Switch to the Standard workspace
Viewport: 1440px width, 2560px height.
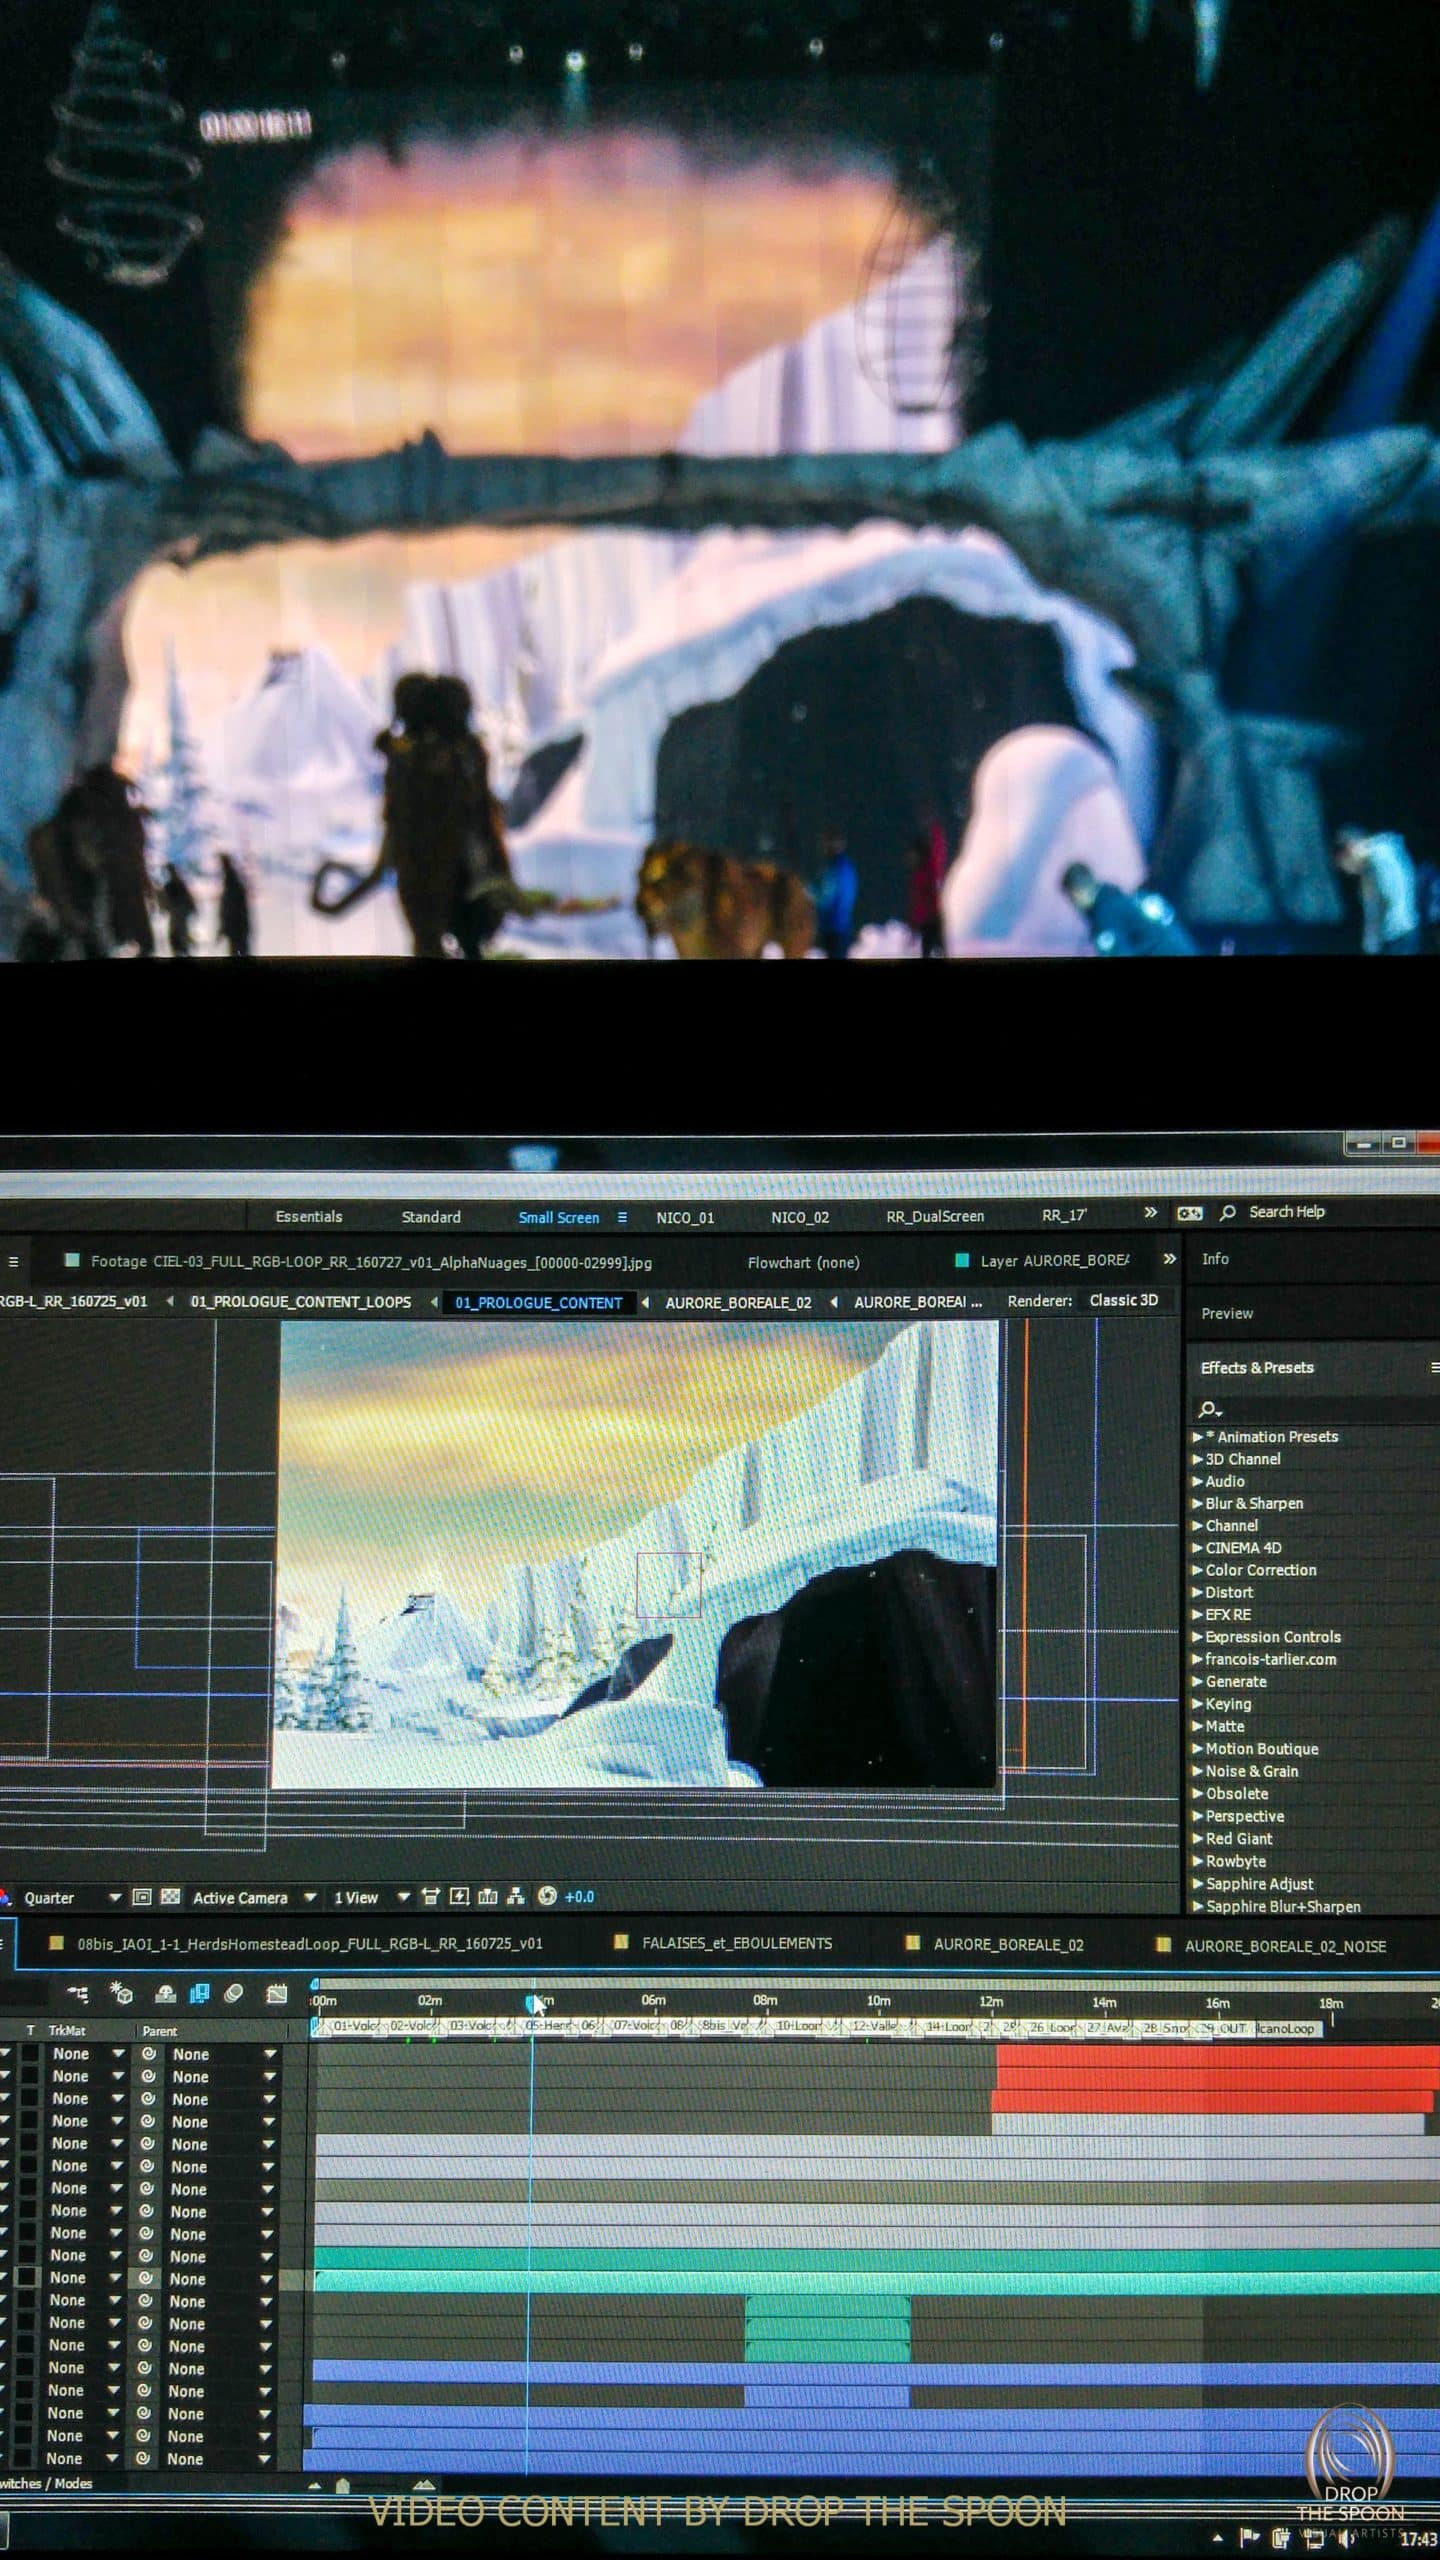point(431,1217)
